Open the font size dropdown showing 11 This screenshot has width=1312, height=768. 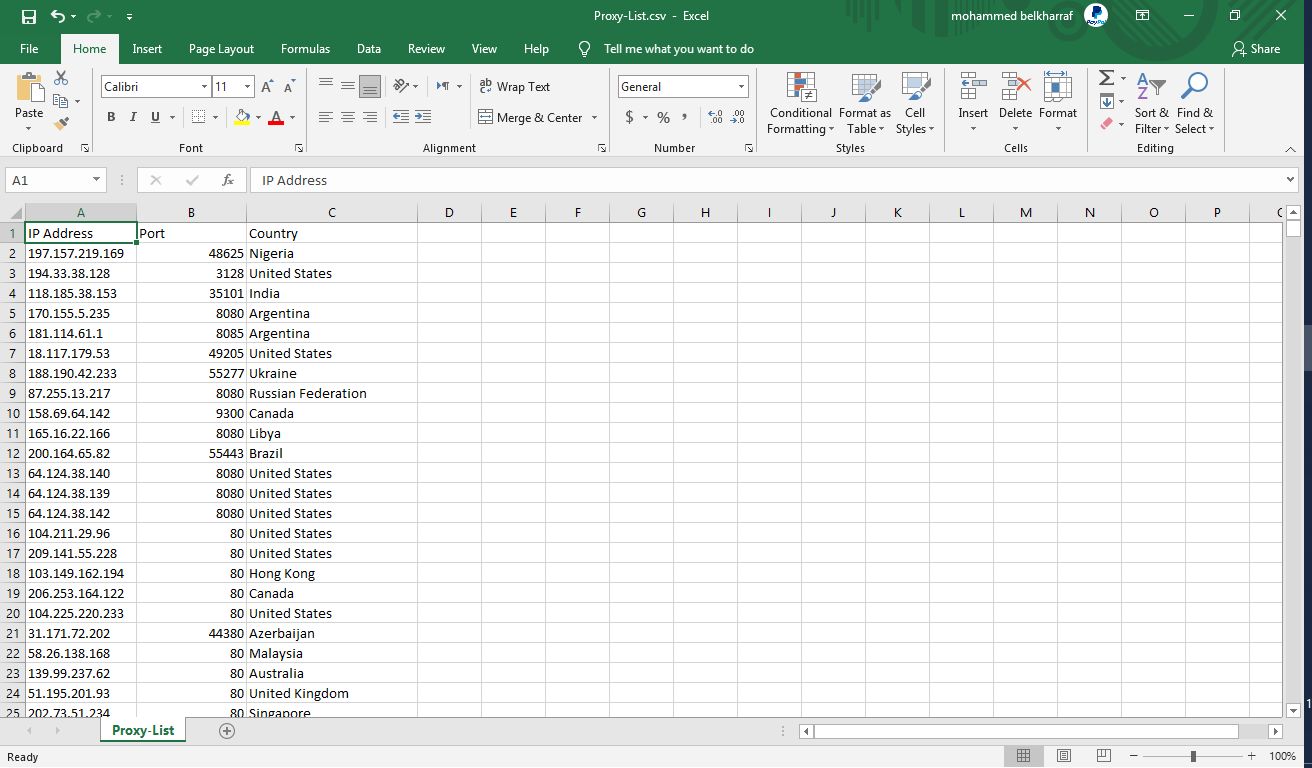(x=248, y=87)
